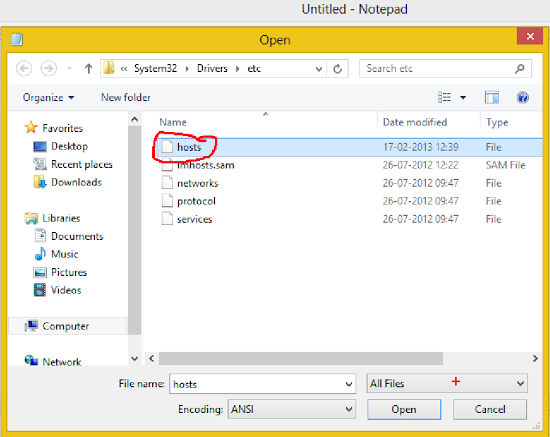The image size is (550, 437).
Task: Sort by Date modified column header
Action: (x=415, y=122)
